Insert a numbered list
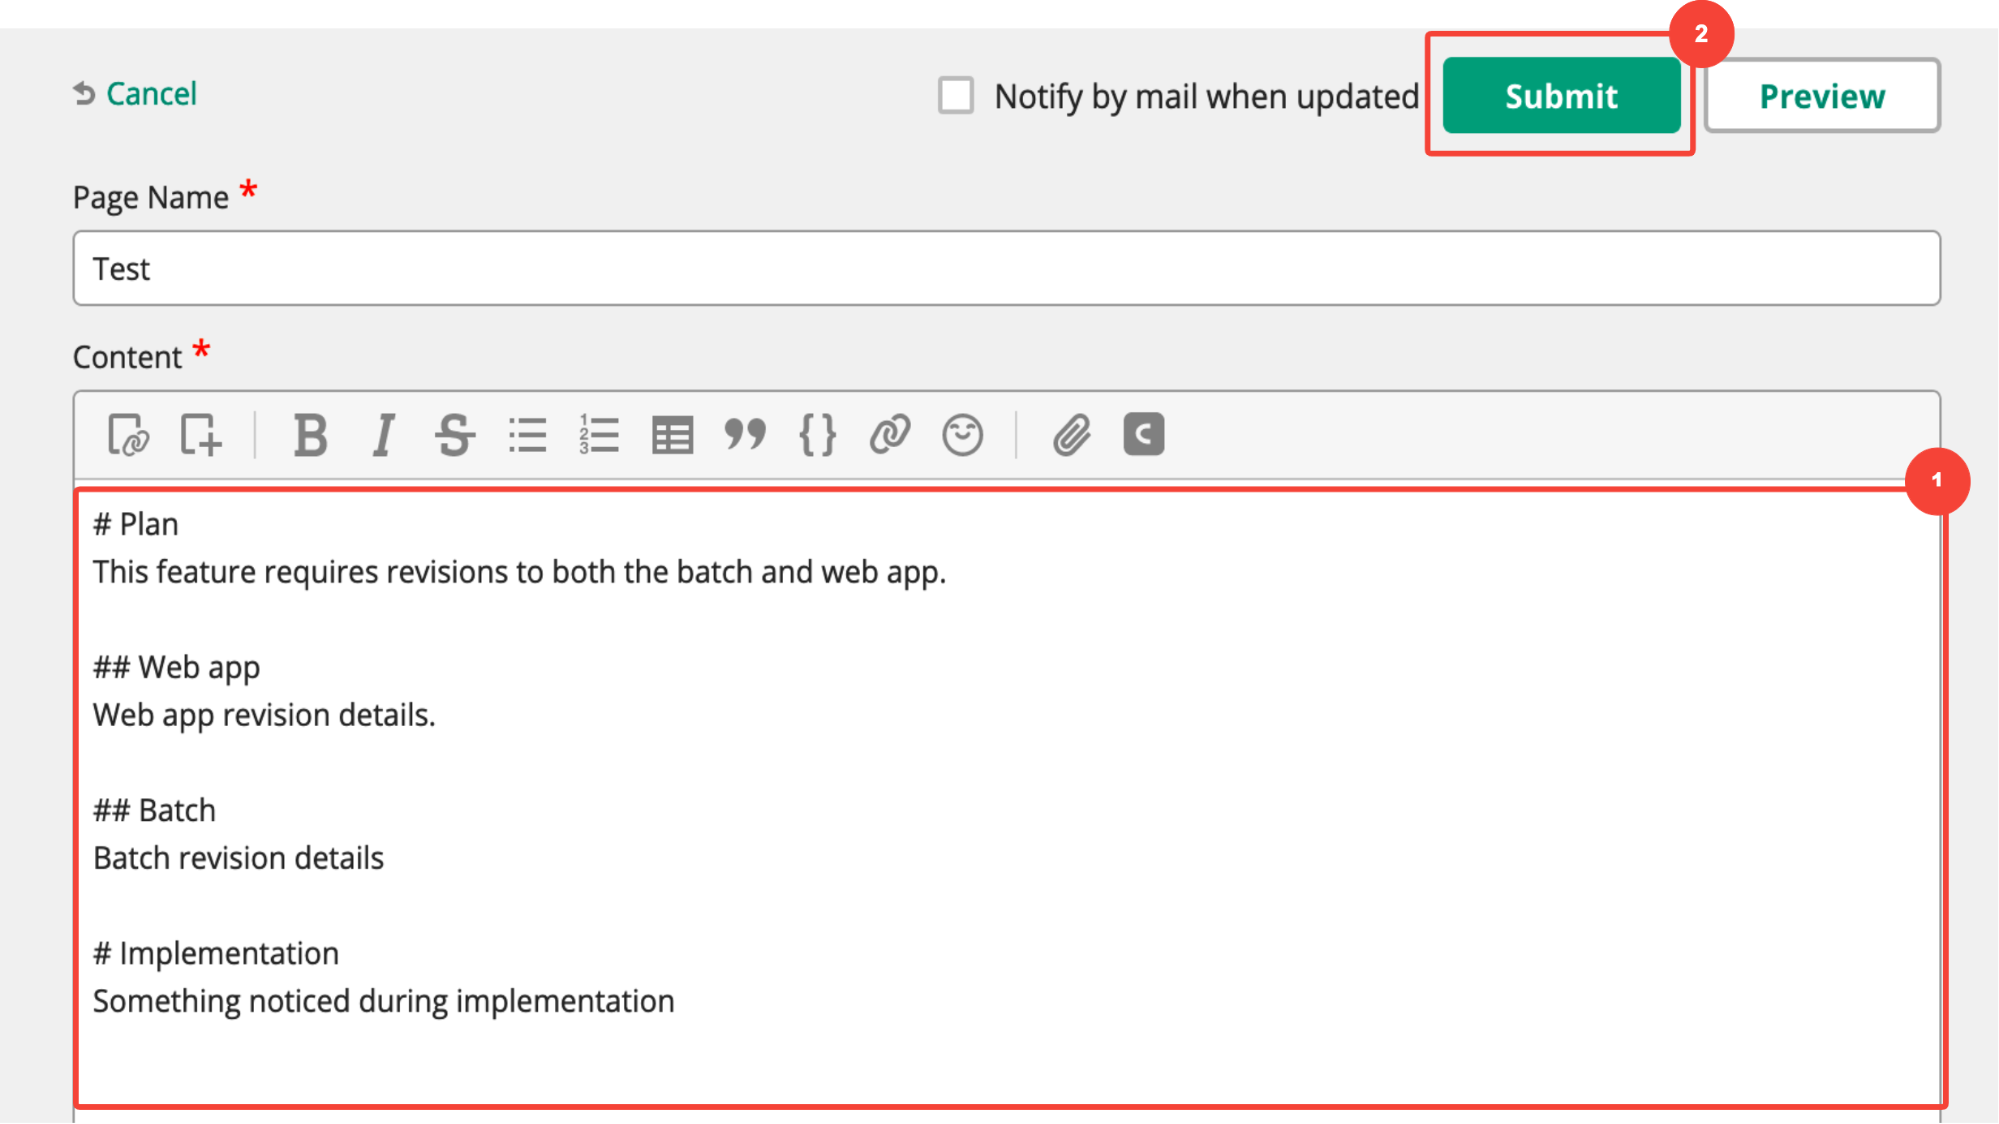 pyautogui.click(x=599, y=435)
